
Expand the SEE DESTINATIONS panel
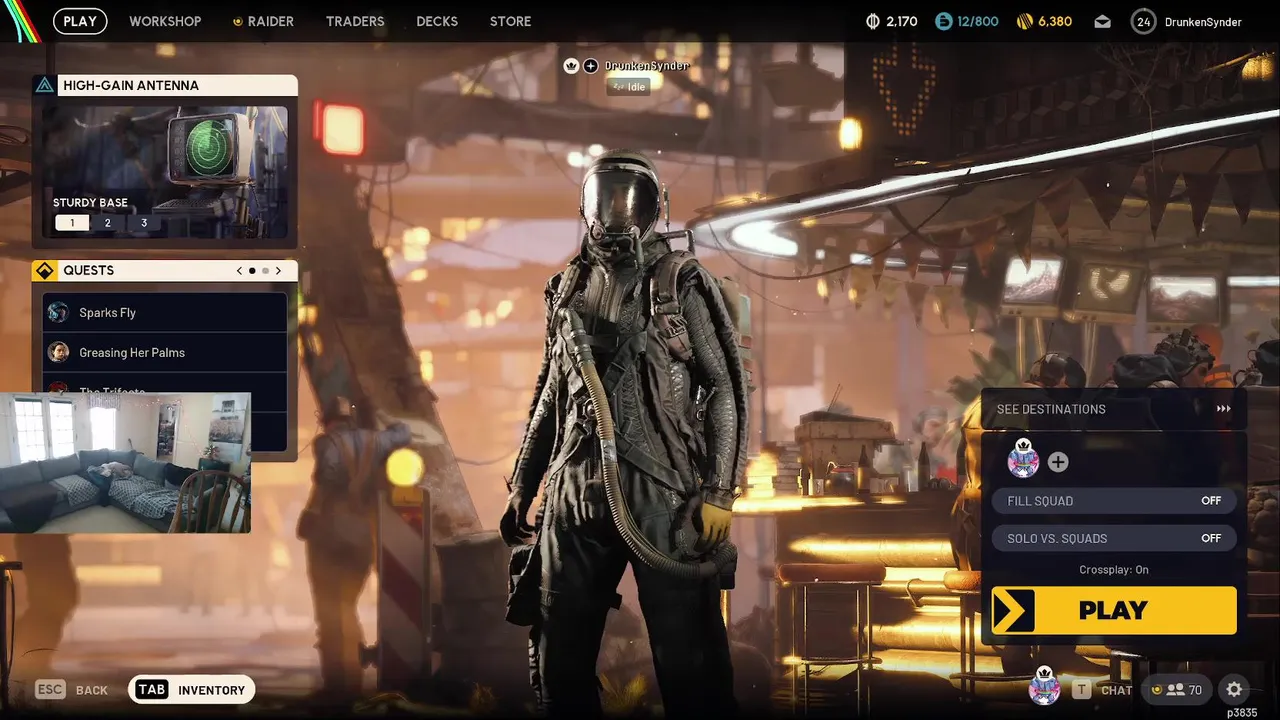click(x=1114, y=409)
